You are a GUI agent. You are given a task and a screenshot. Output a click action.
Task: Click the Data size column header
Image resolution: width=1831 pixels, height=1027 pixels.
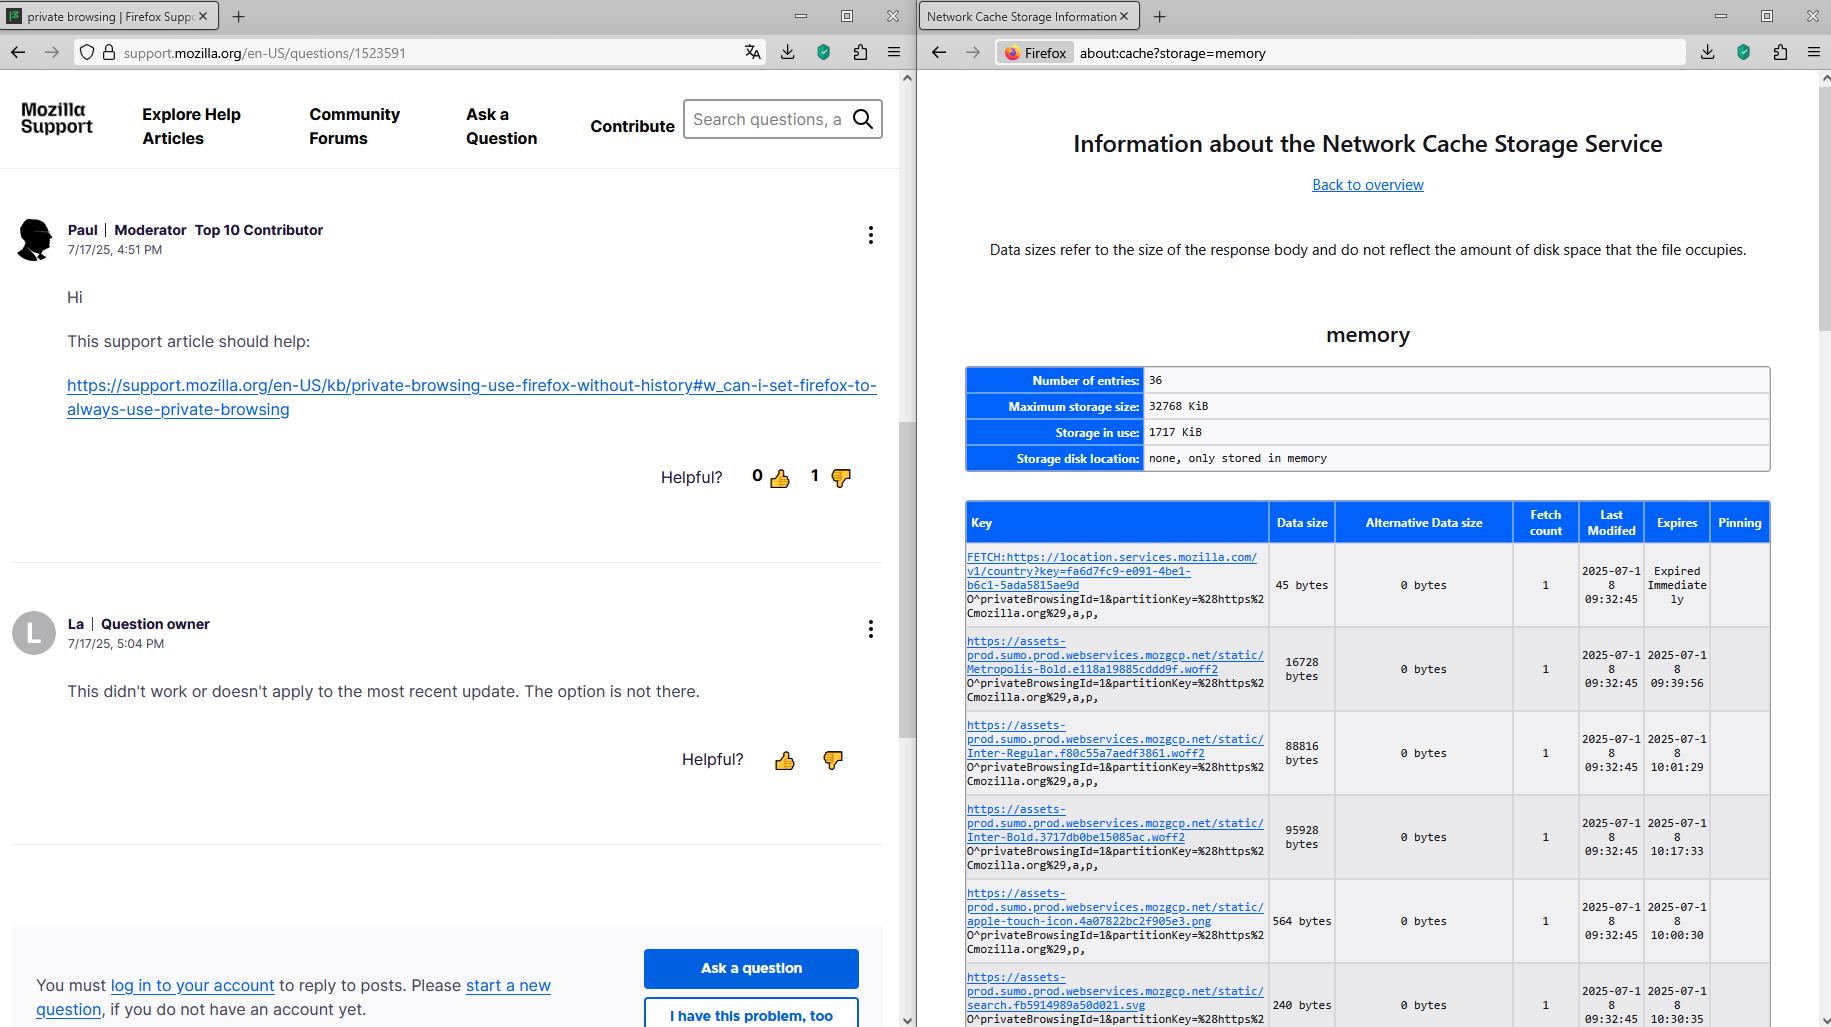(1302, 522)
